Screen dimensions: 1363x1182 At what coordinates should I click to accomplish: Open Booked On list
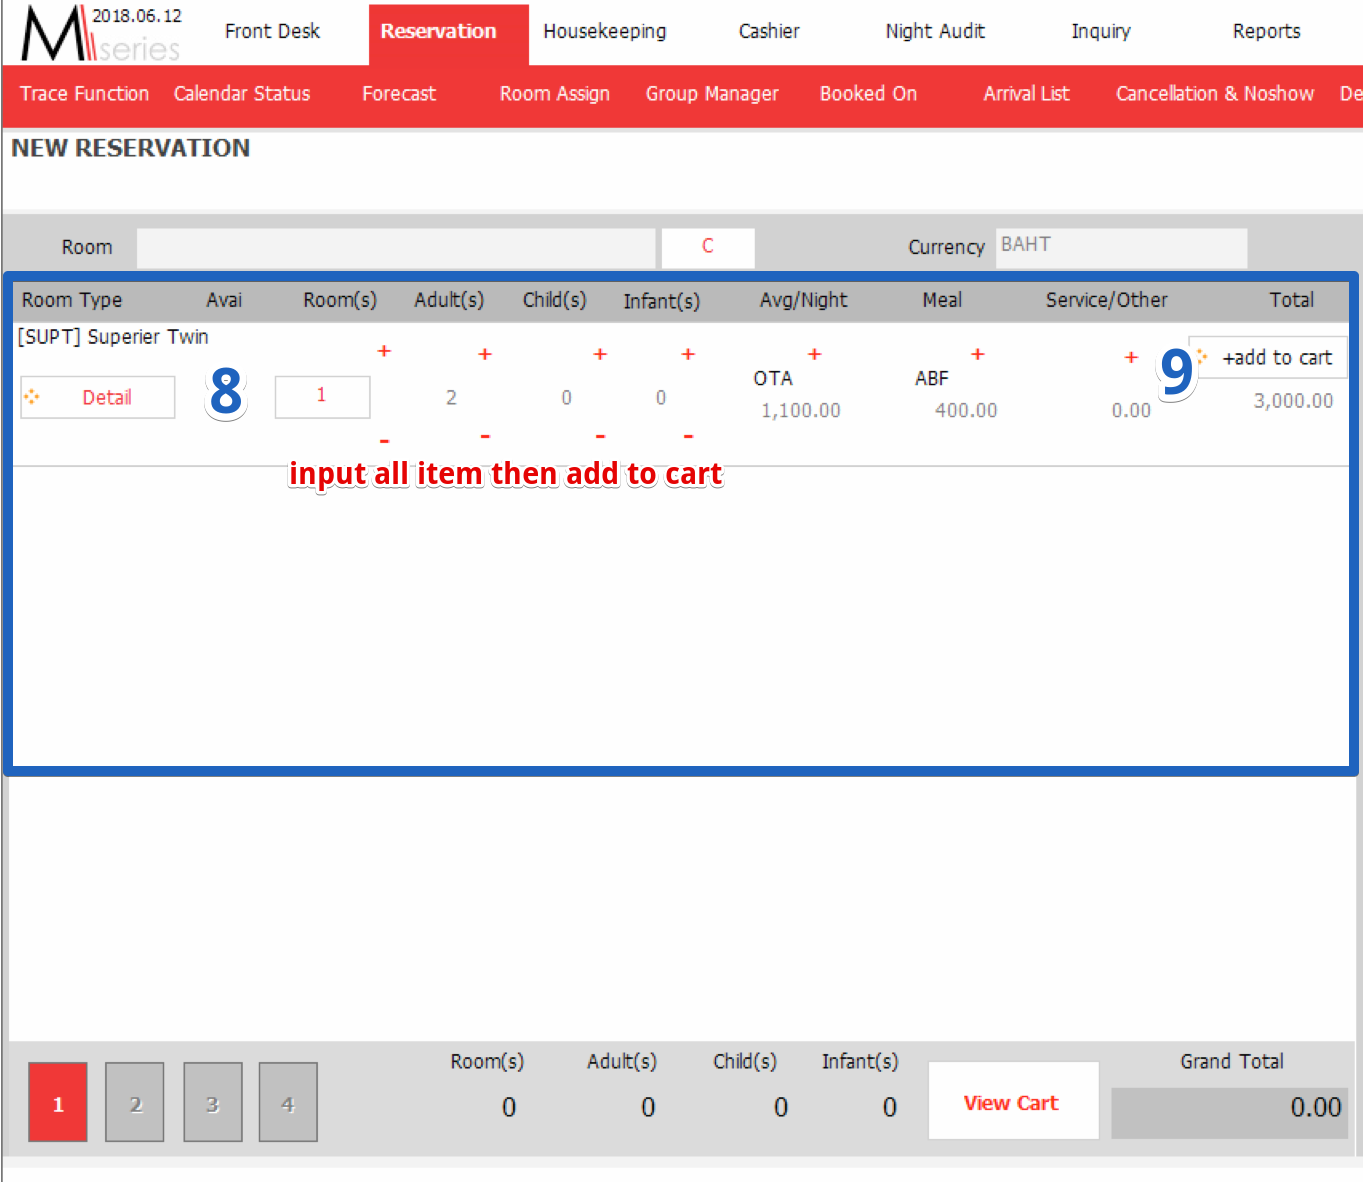[x=868, y=93]
